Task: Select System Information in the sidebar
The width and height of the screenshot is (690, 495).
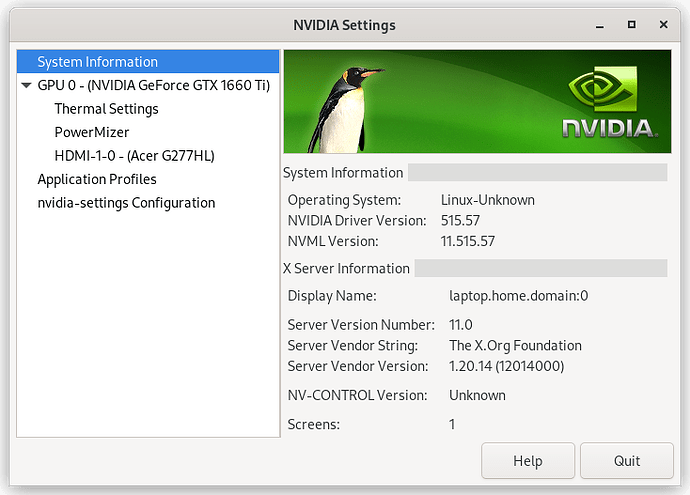Action: 148,62
